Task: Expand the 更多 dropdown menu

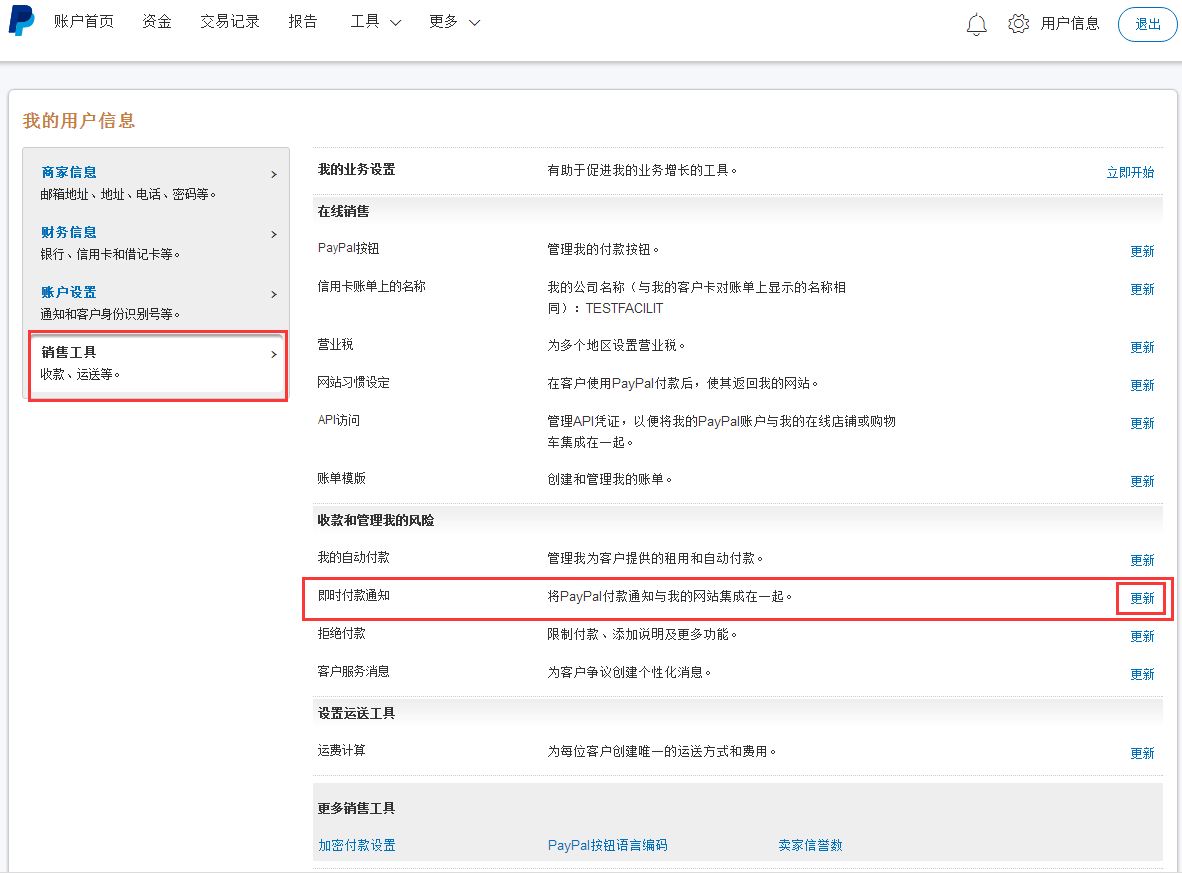Action: pos(454,22)
